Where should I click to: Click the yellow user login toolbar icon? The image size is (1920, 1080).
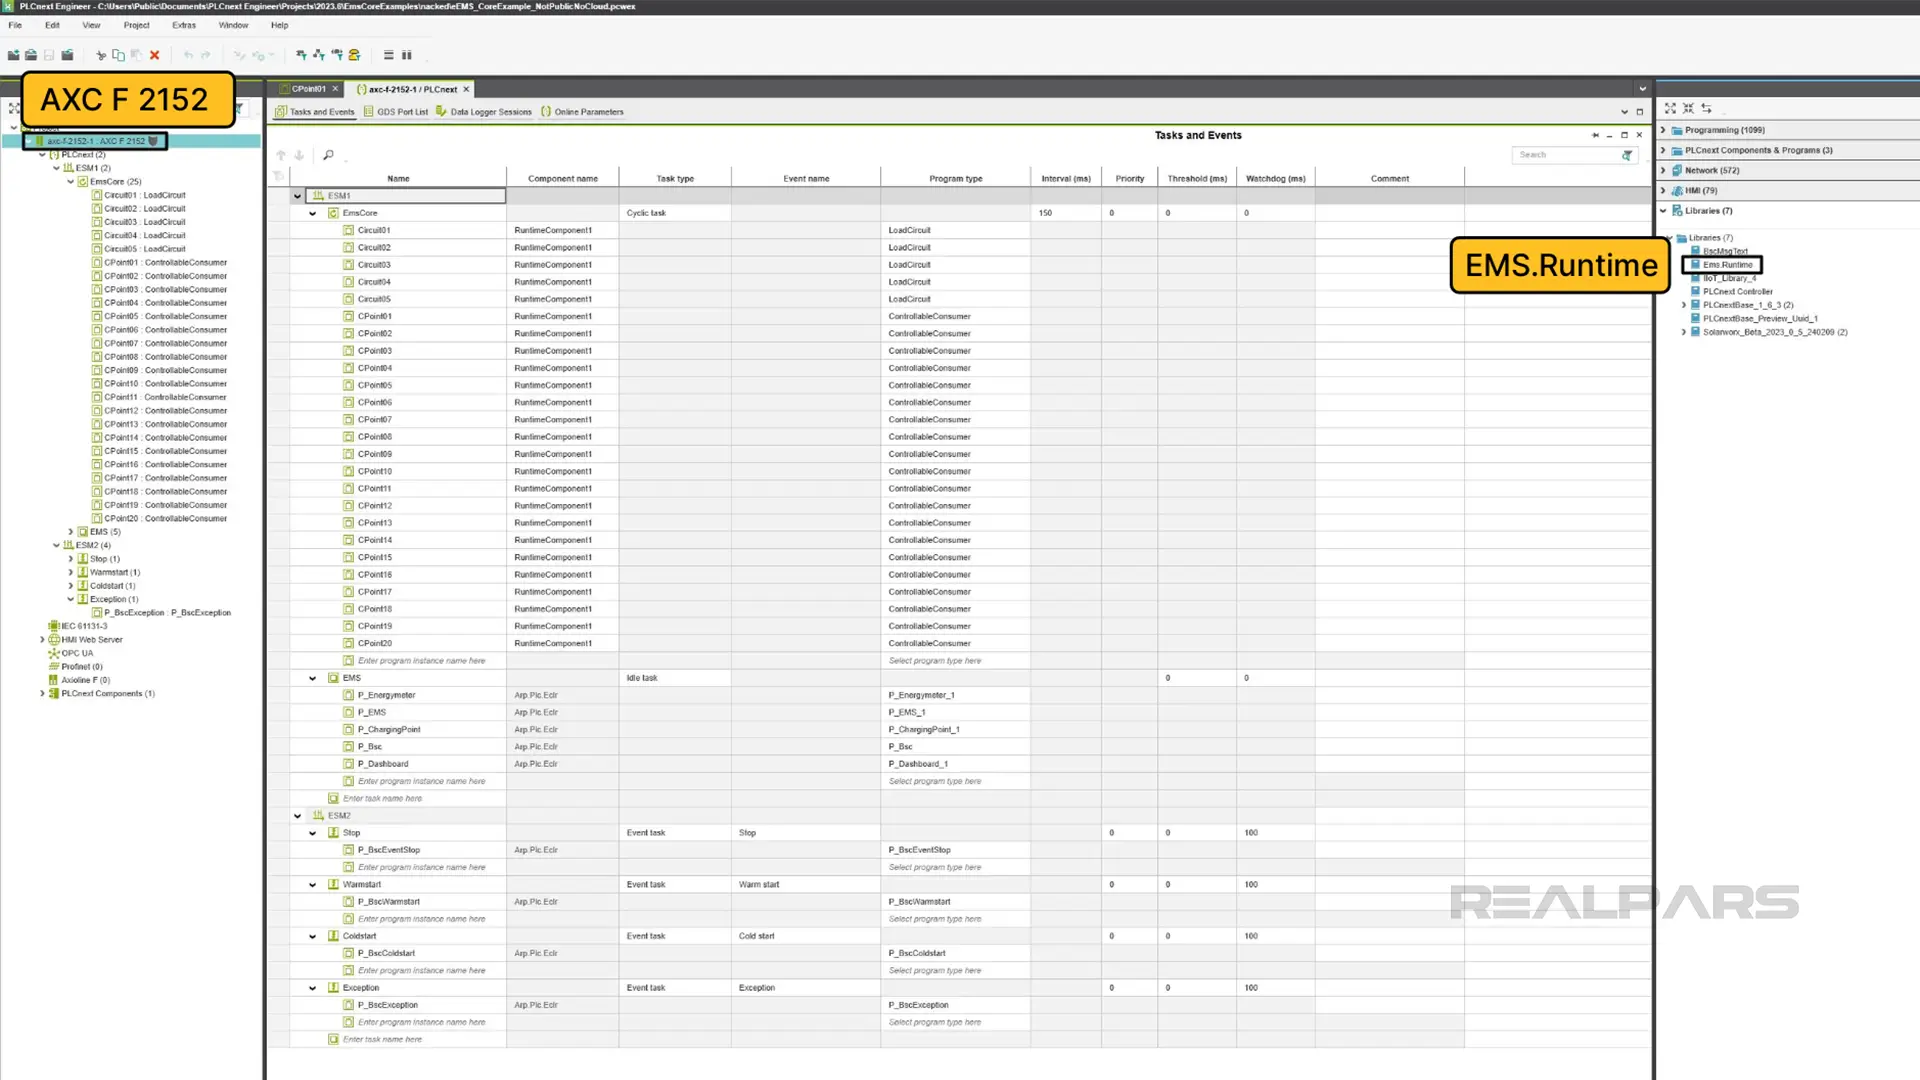354,55
